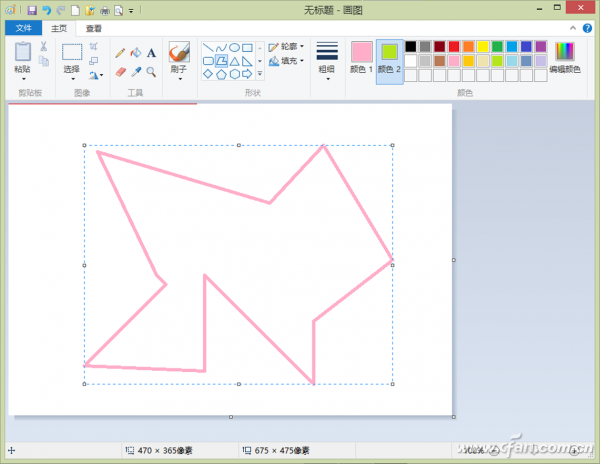600x464 pixels.
Task: Choose the Line shape
Action: [208, 47]
